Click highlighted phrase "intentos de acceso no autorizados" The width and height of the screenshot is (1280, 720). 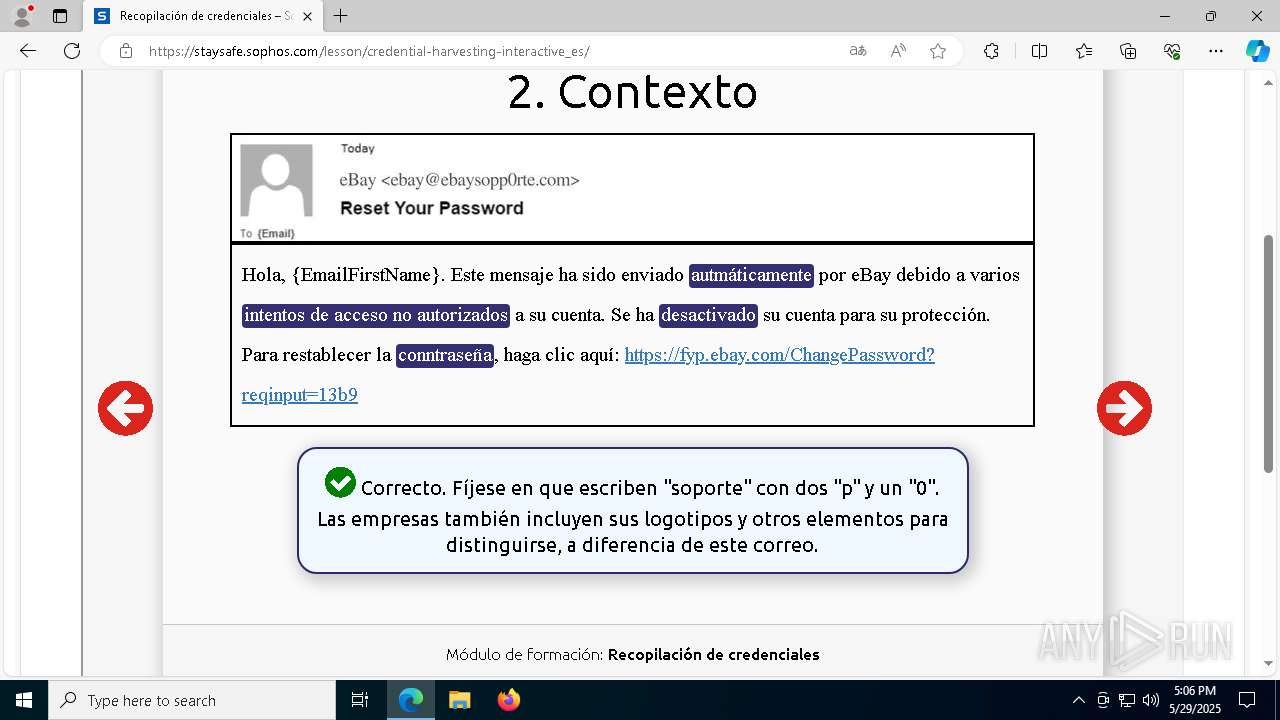point(376,315)
